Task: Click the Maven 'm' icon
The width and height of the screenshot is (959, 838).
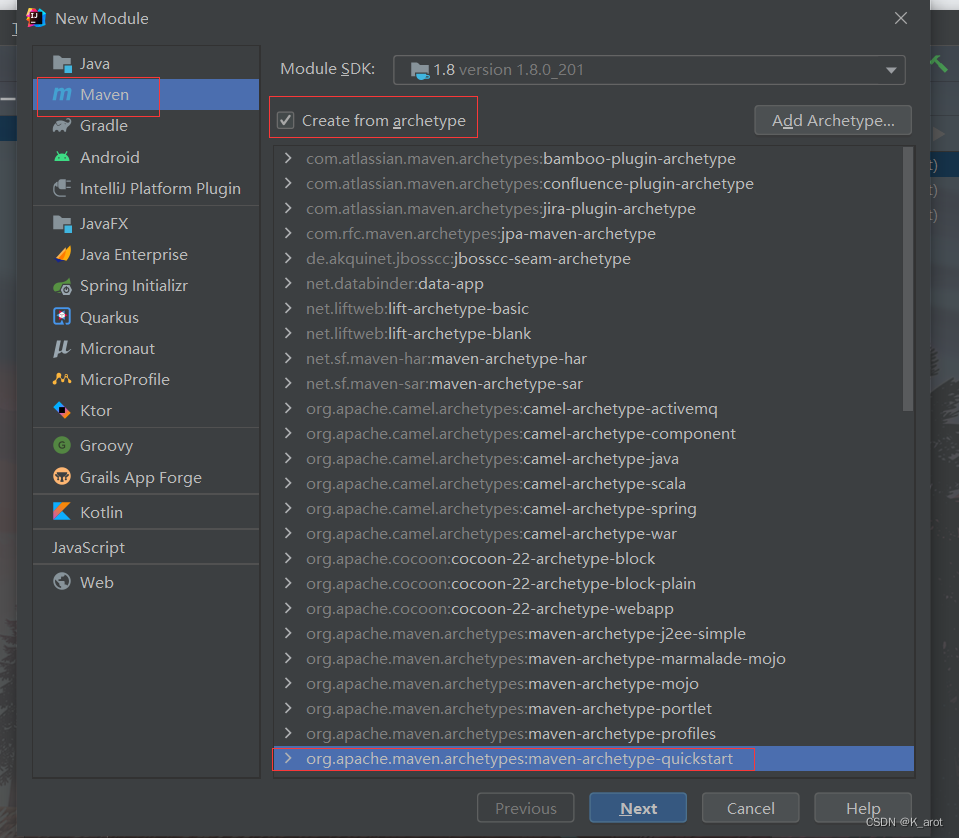Action: [x=62, y=94]
